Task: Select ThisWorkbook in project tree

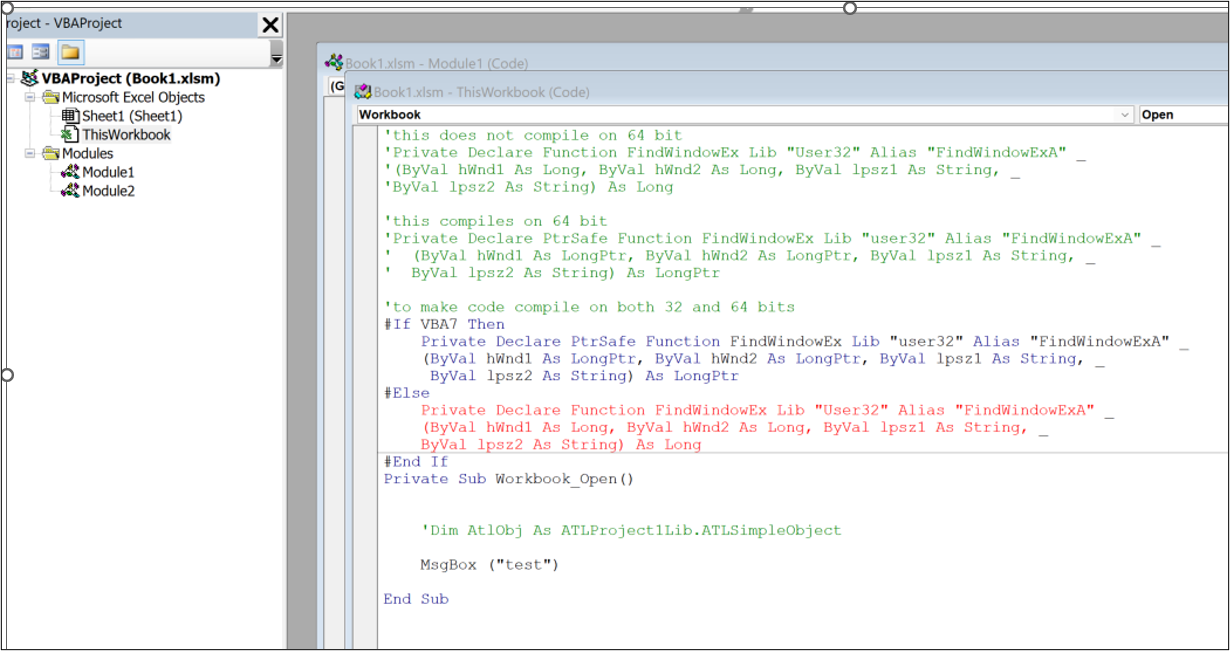Action: point(126,134)
